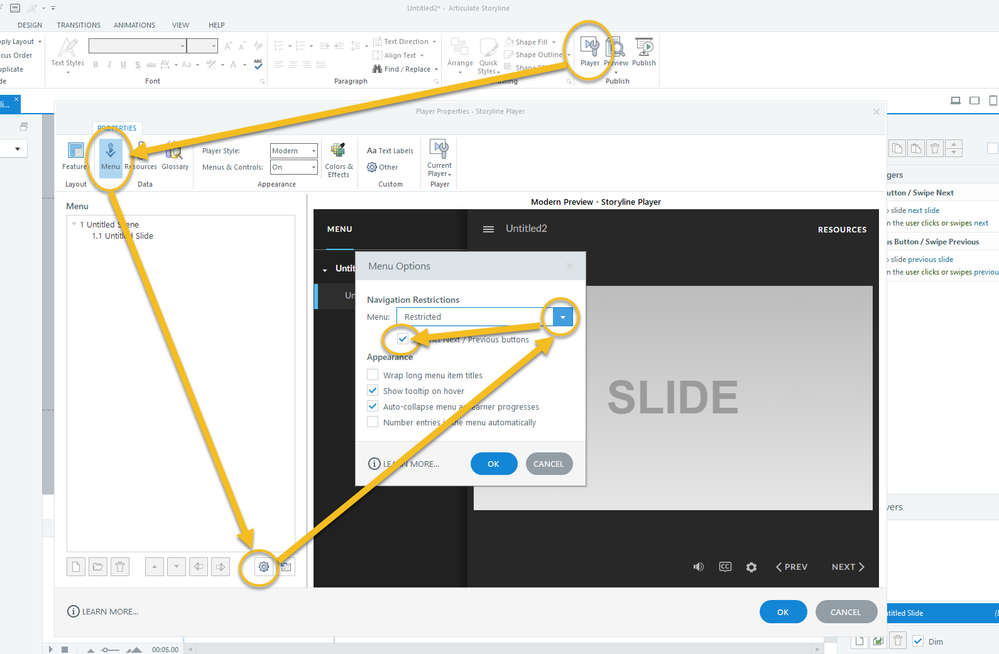The width and height of the screenshot is (999, 654).
Task: Click the volume speaker icon in player preview
Action: [x=698, y=567]
